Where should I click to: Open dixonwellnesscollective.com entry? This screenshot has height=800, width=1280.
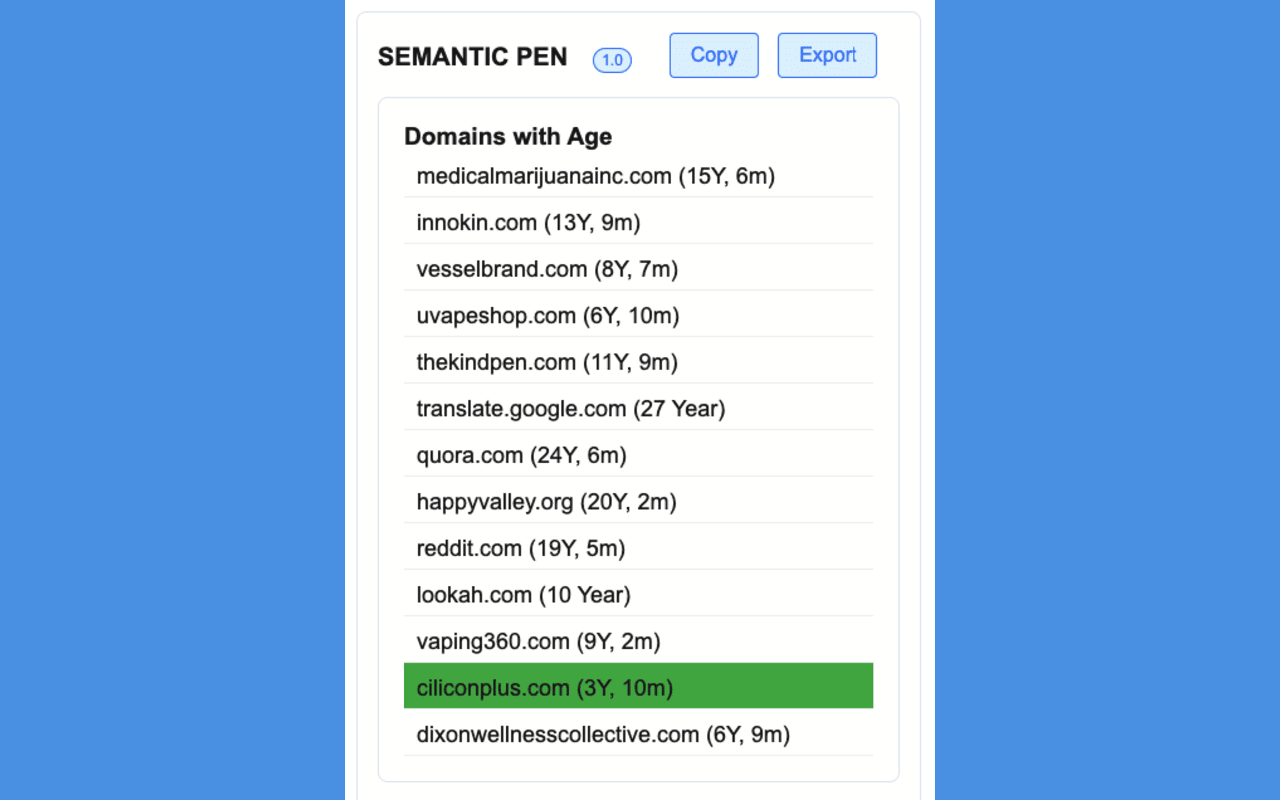coord(603,735)
